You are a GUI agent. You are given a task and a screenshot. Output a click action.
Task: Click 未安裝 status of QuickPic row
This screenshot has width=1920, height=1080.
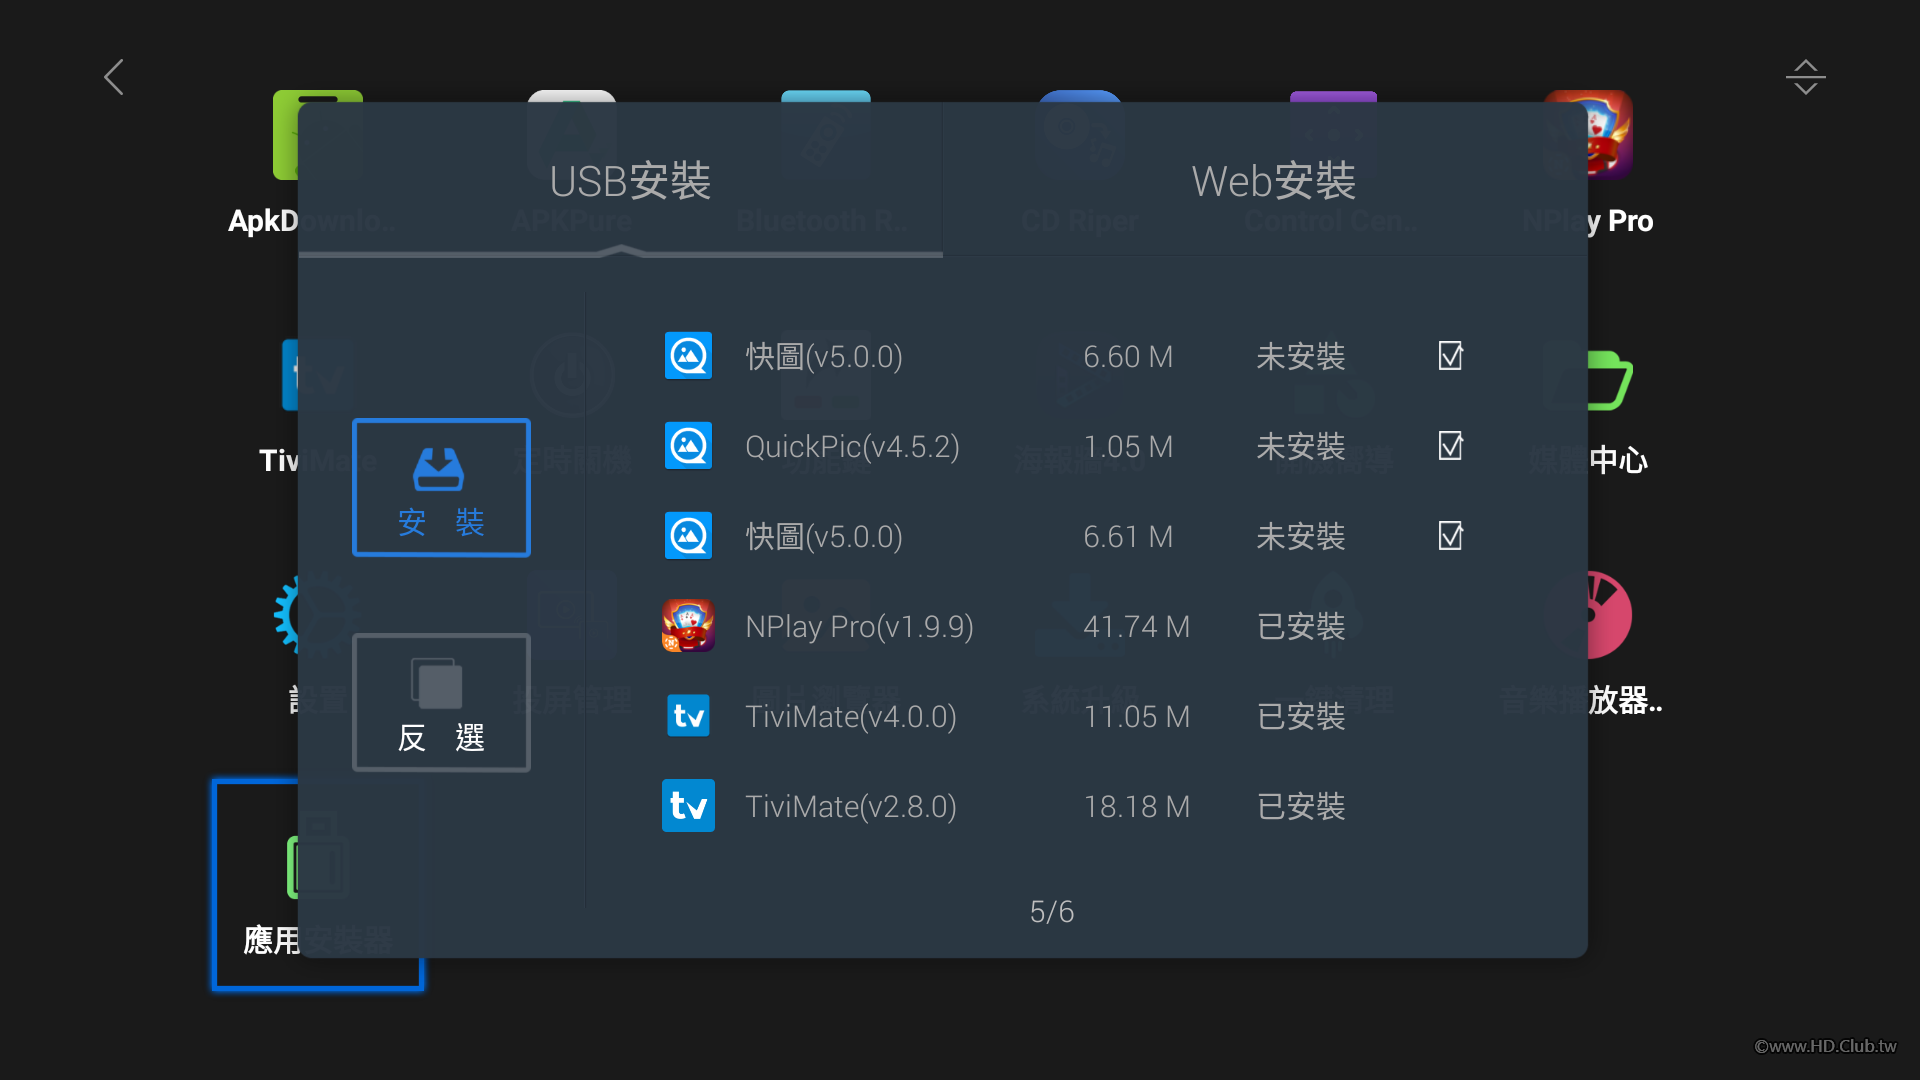[1301, 447]
